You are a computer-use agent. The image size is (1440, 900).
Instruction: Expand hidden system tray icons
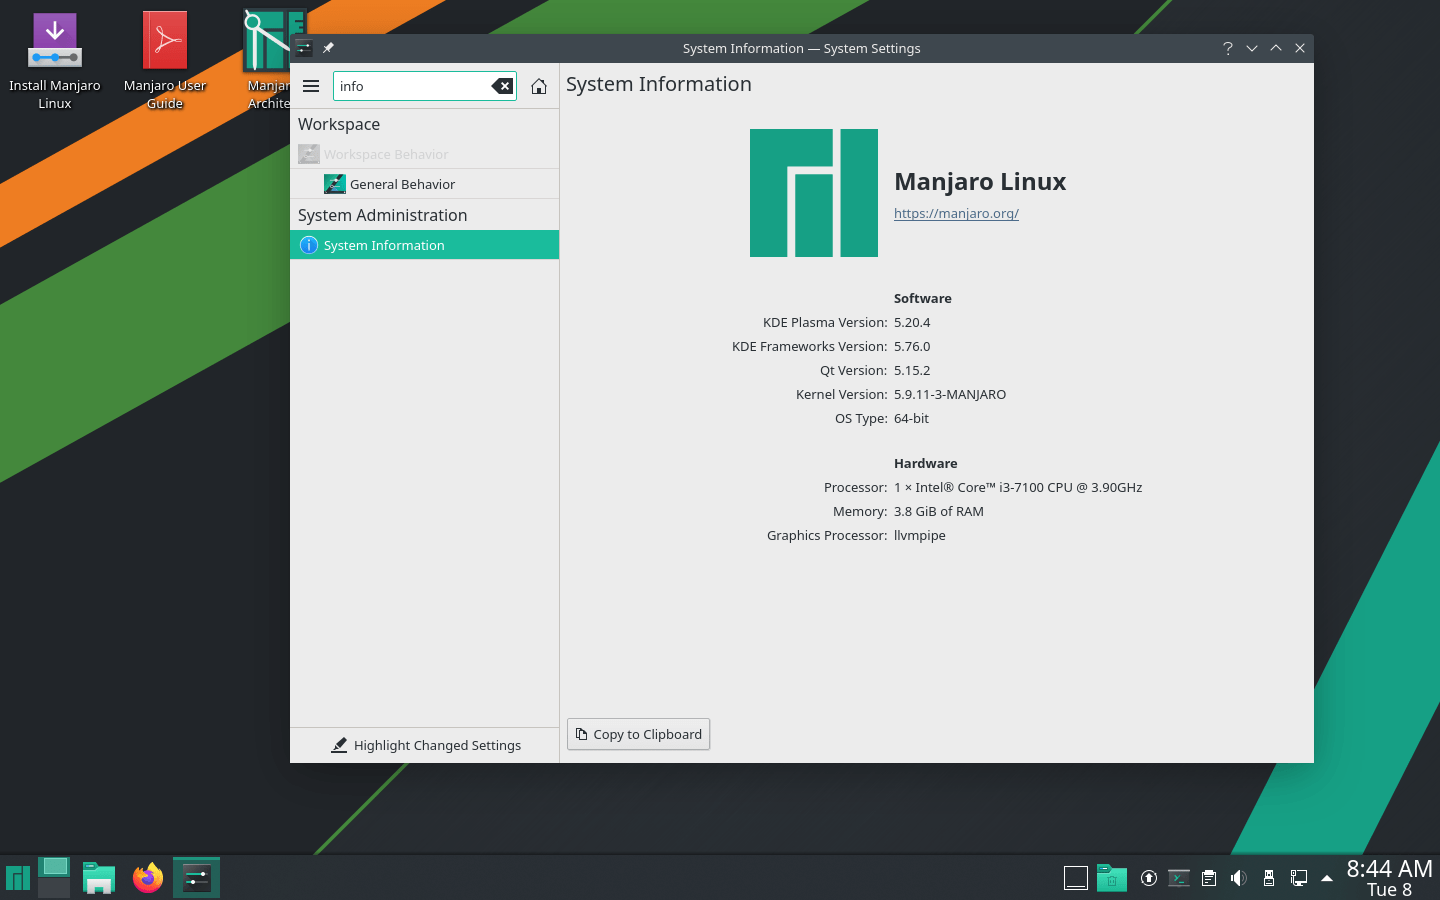pyautogui.click(x=1325, y=877)
